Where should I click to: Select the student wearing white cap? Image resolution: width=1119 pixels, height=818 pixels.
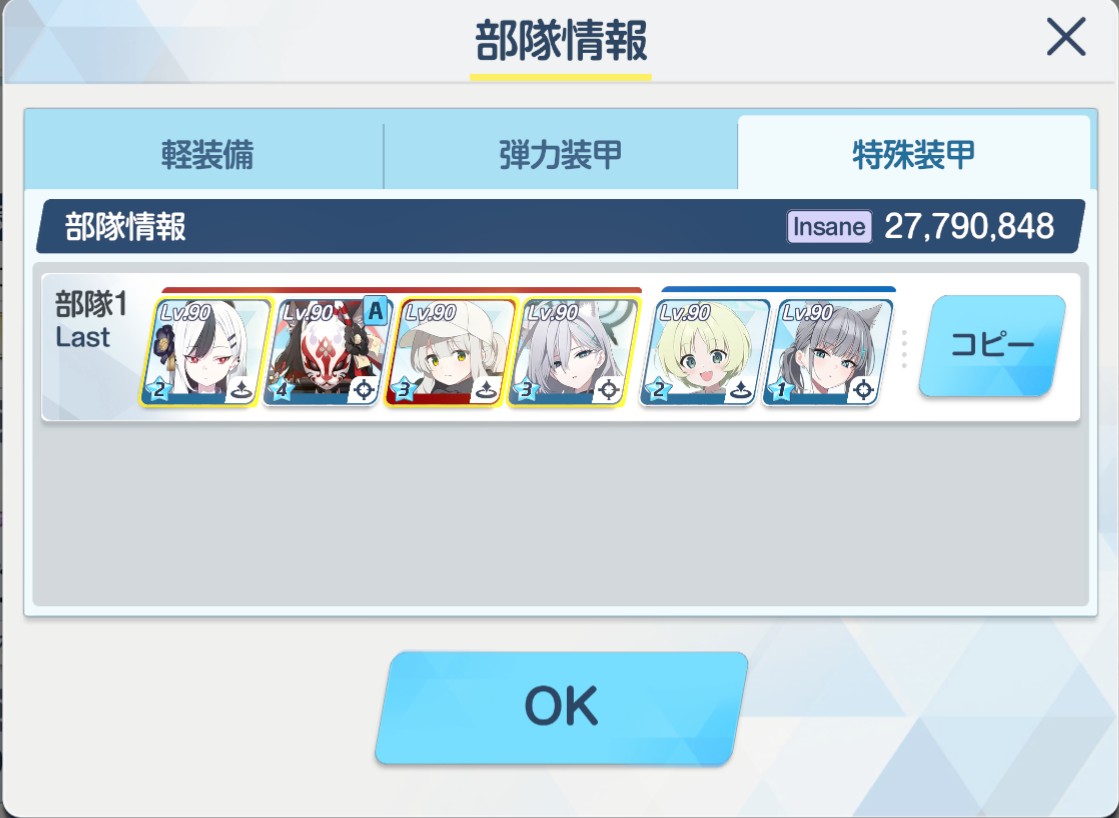(x=450, y=352)
